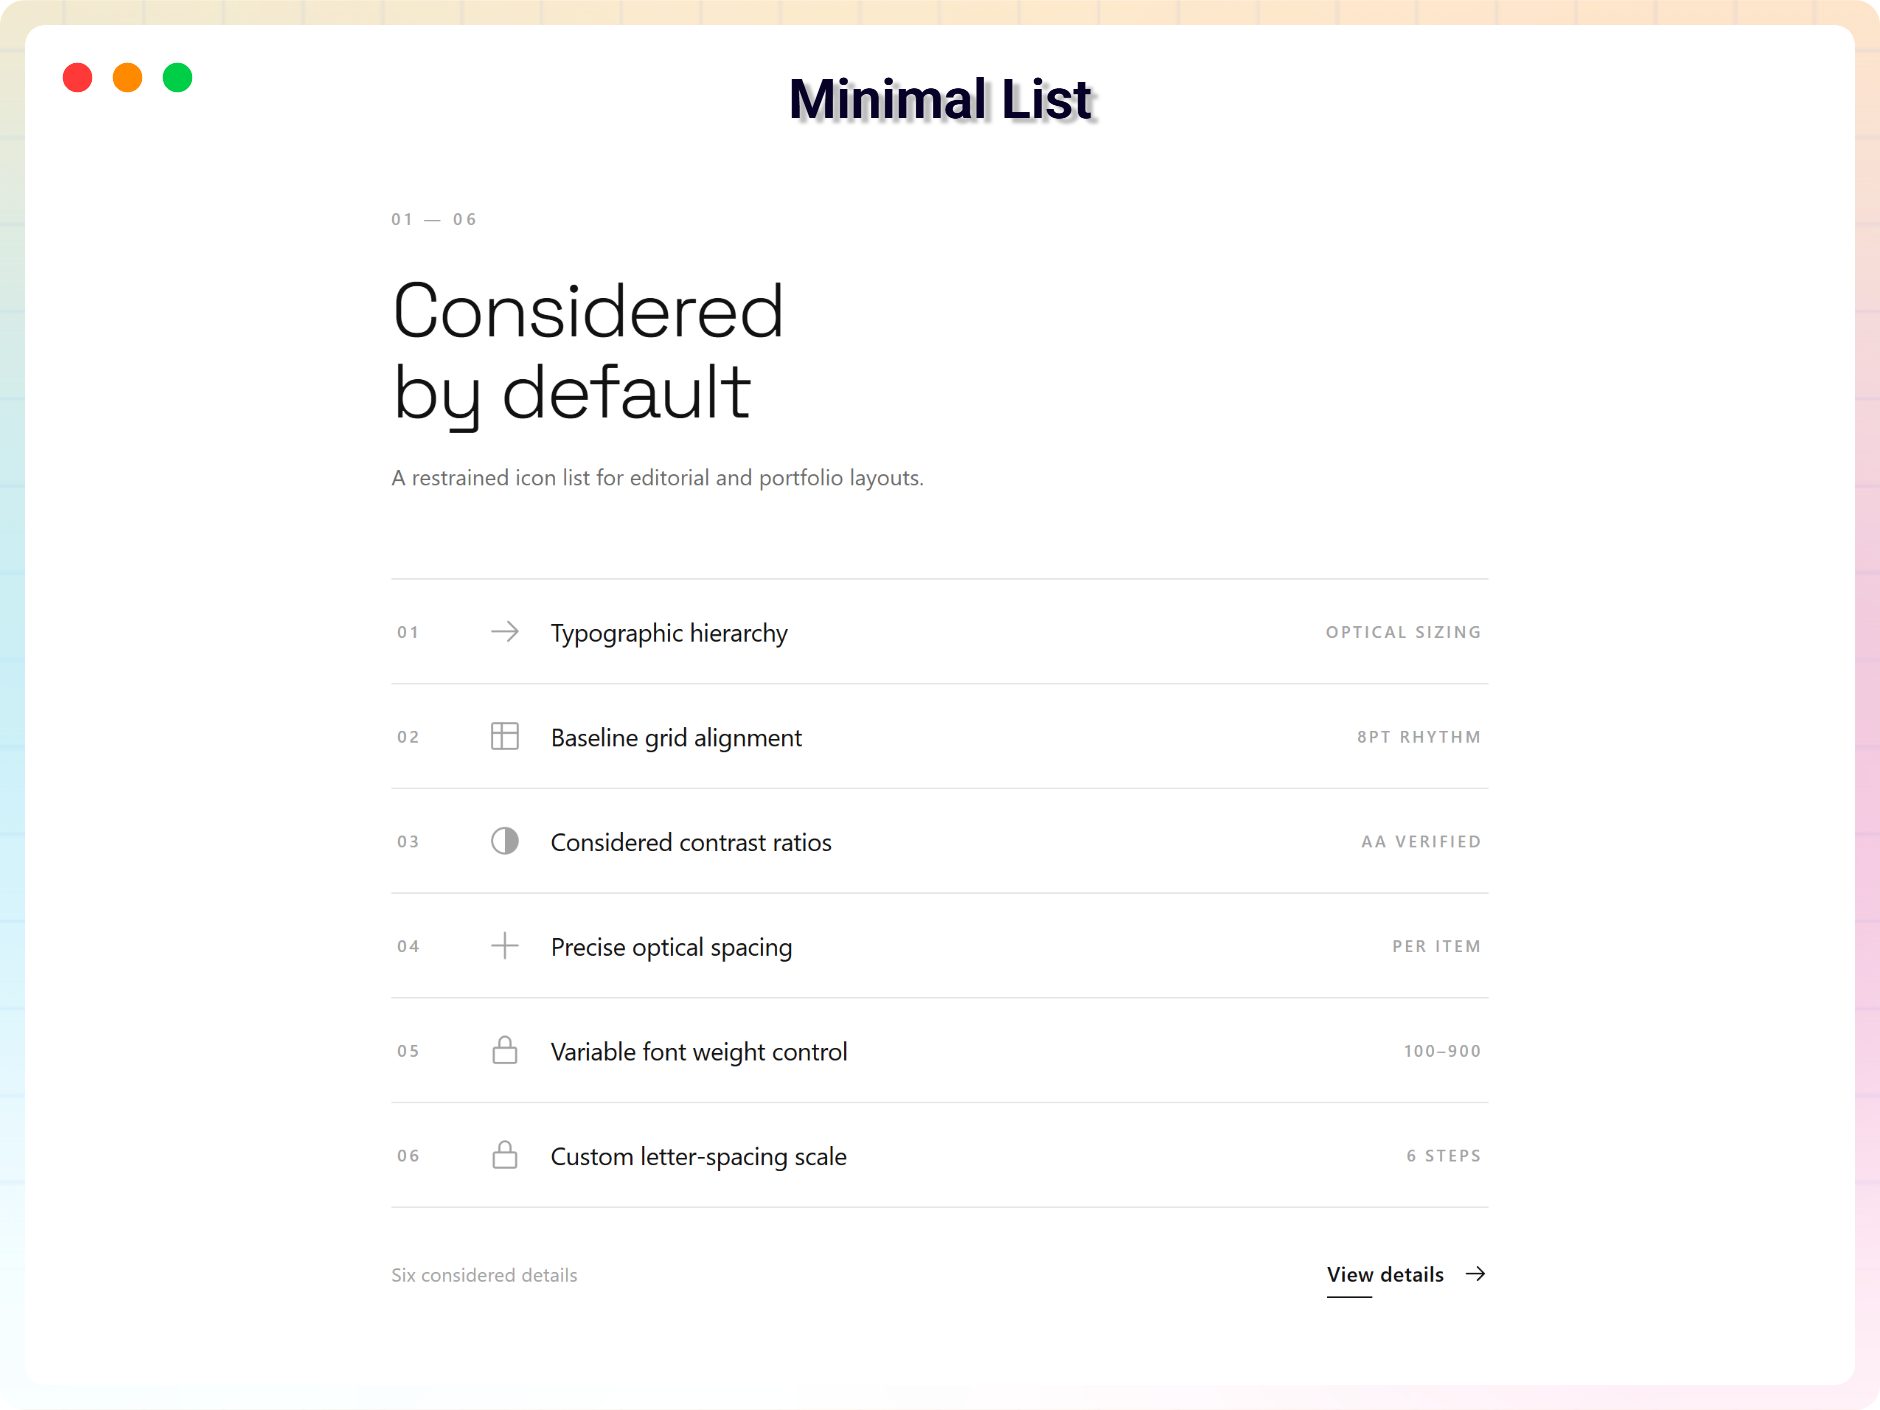Click the lock icon beside Variable font weight control
The width and height of the screenshot is (1880, 1410).
pyautogui.click(x=505, y=1050)
